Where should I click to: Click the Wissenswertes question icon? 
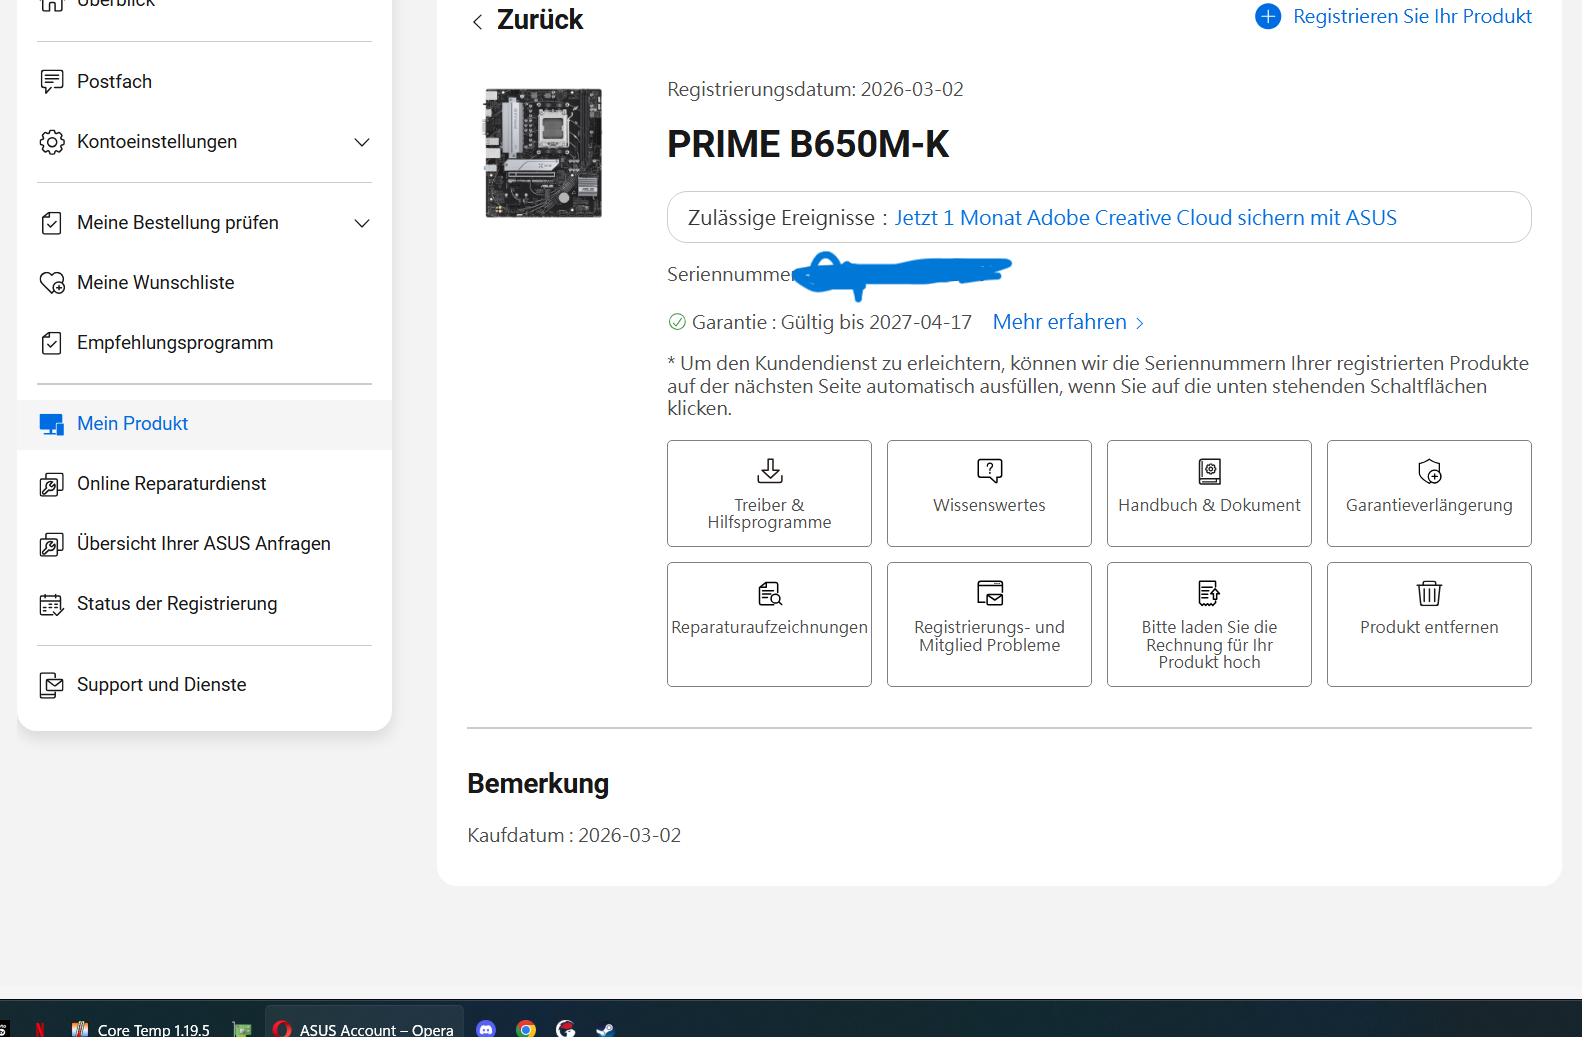click(990, 470)
